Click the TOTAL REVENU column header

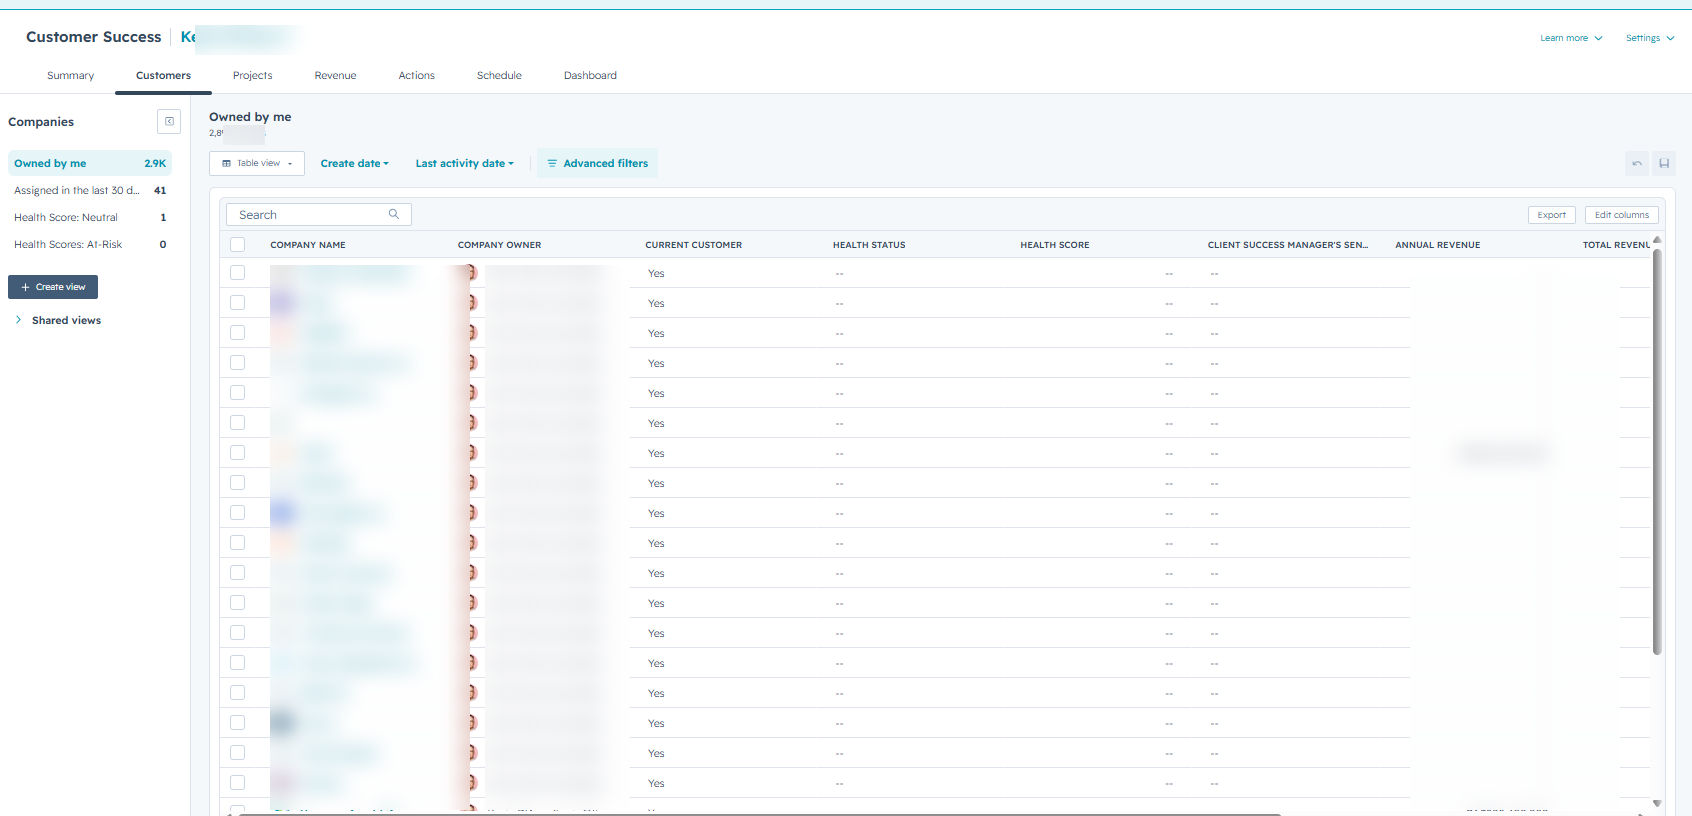(x=1616, y=245)
